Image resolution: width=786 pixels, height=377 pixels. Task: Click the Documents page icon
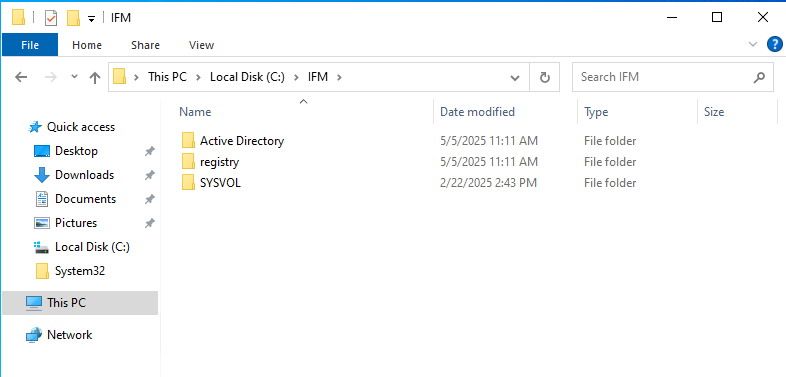pos(42,199)
